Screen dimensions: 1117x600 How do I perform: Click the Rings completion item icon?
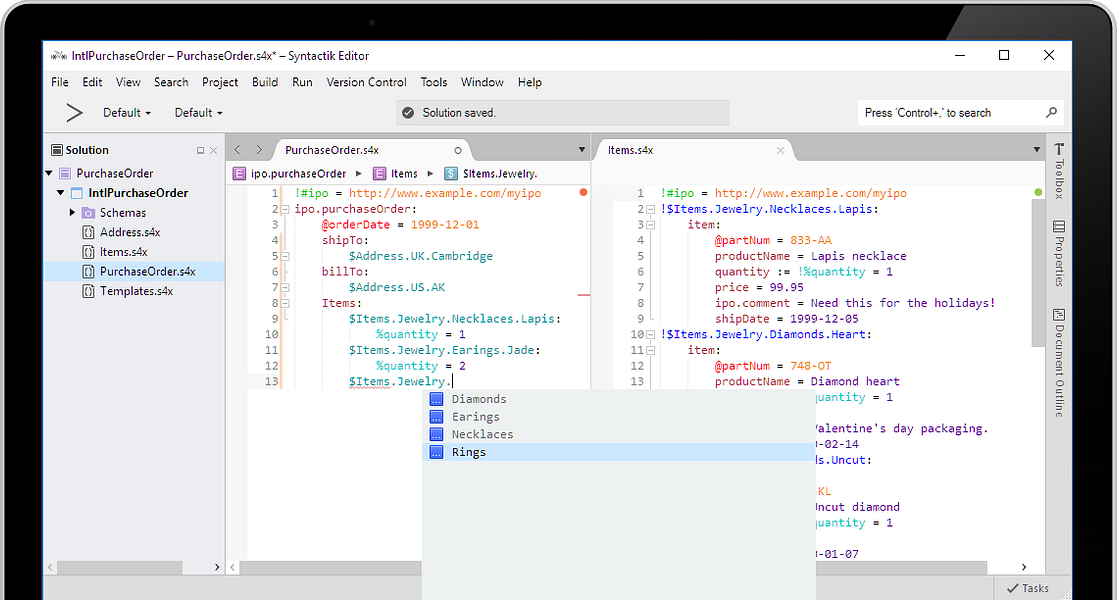[x=437, y=452]
